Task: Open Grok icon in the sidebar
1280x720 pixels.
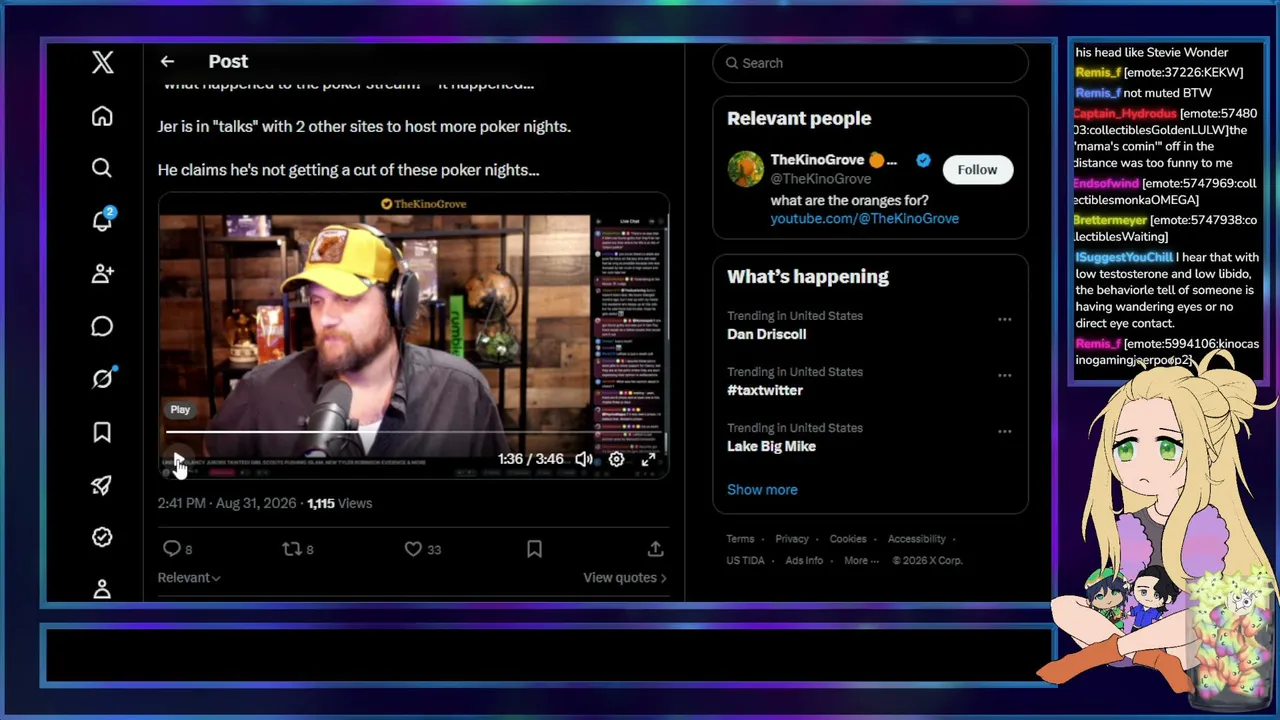Action: coord(102,379)
